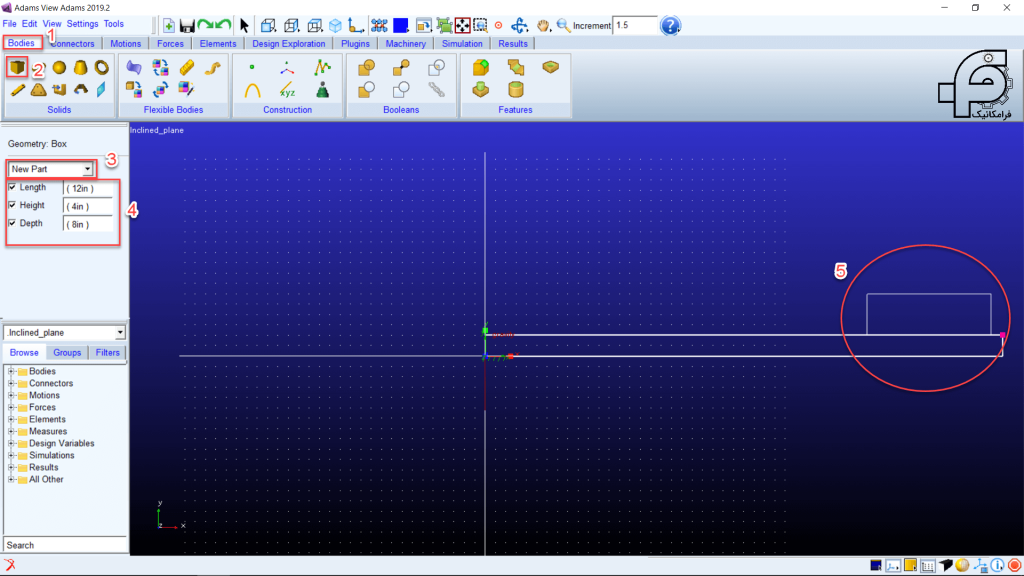Click the first Features icon with green fillet
Image resolution: width=1024 pixels, height=576 pixels.
481,67
